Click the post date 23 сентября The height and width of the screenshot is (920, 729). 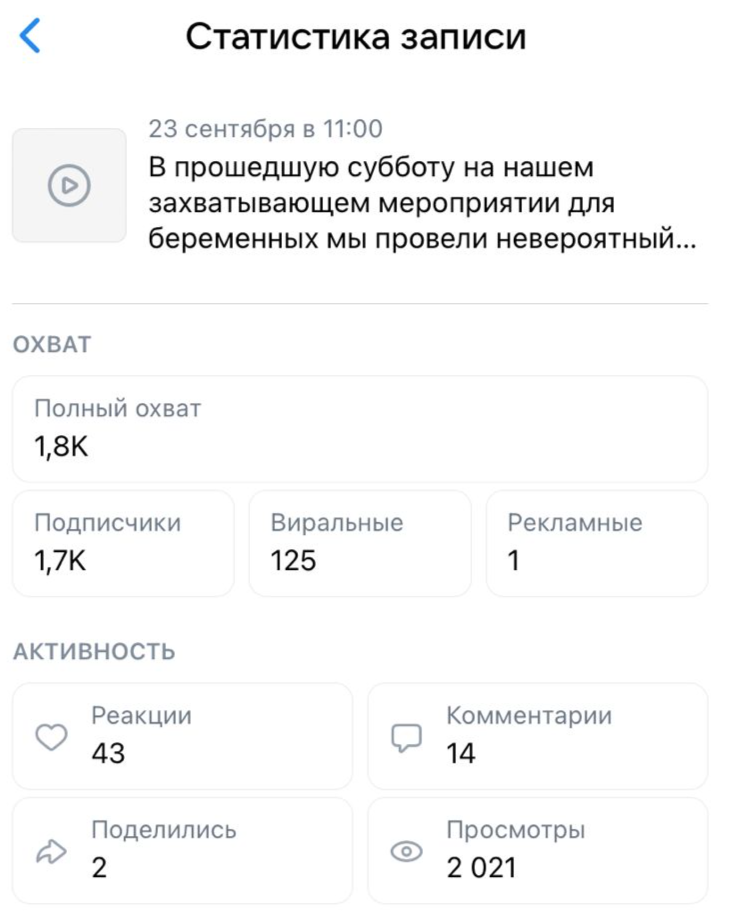pyautogui.click(x=265, y=129)
